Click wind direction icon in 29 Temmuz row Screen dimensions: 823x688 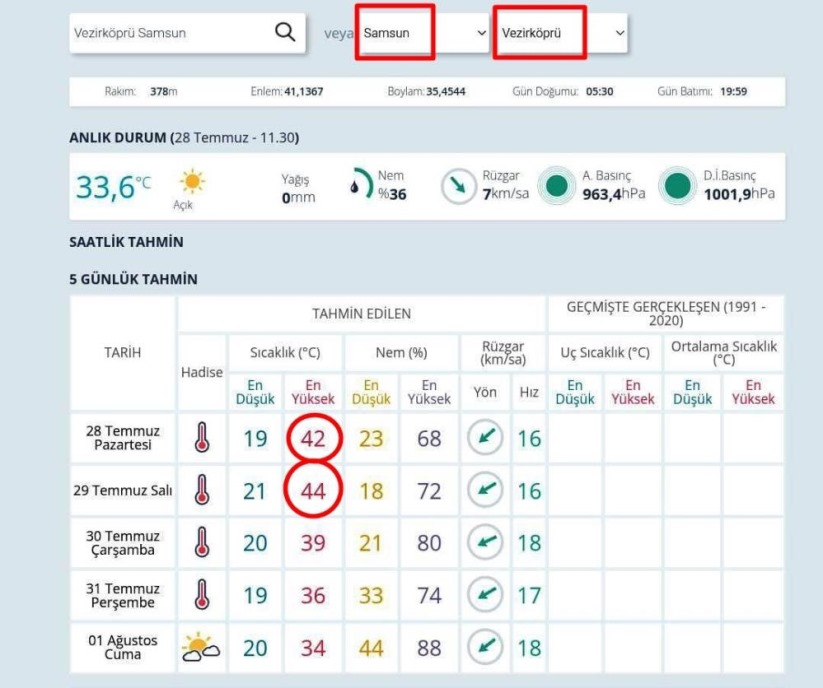(x=485, y=490)
